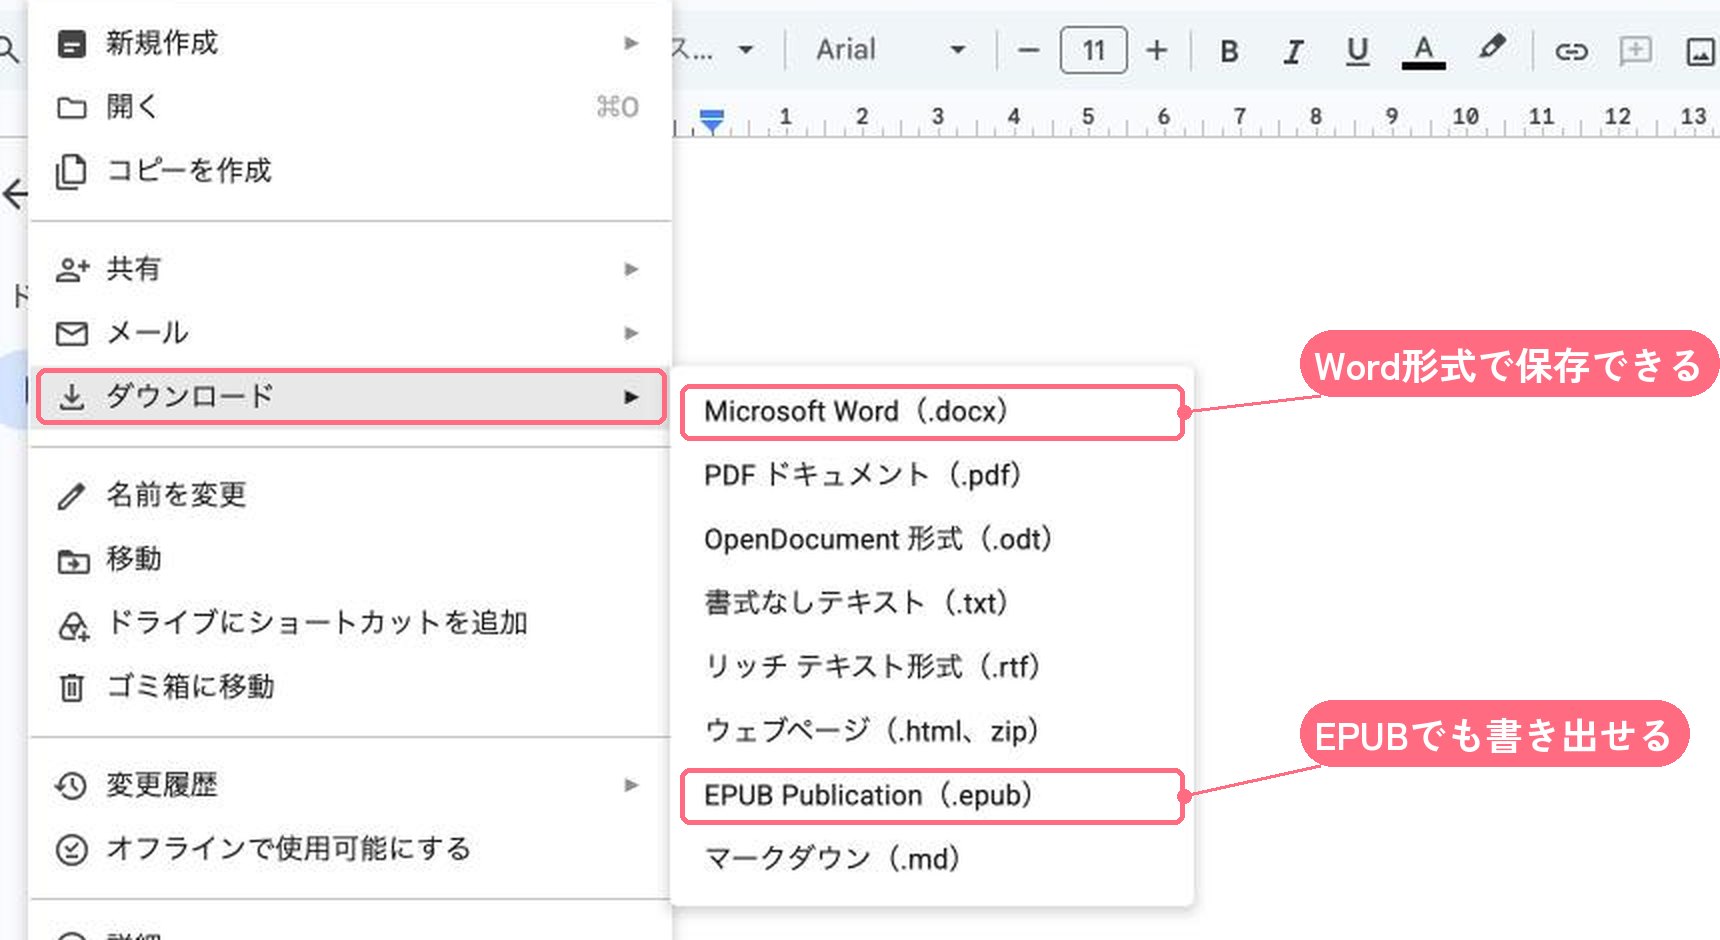Click the add comment icon
The image size is (1720, 940).
(1635, 50)
